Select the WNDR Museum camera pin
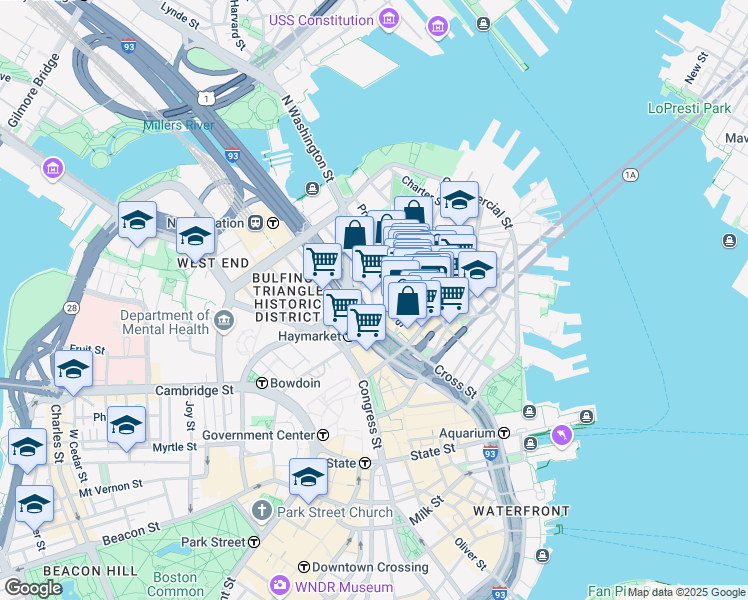Screen dimensions: 748x600 (x=280, y=585)
